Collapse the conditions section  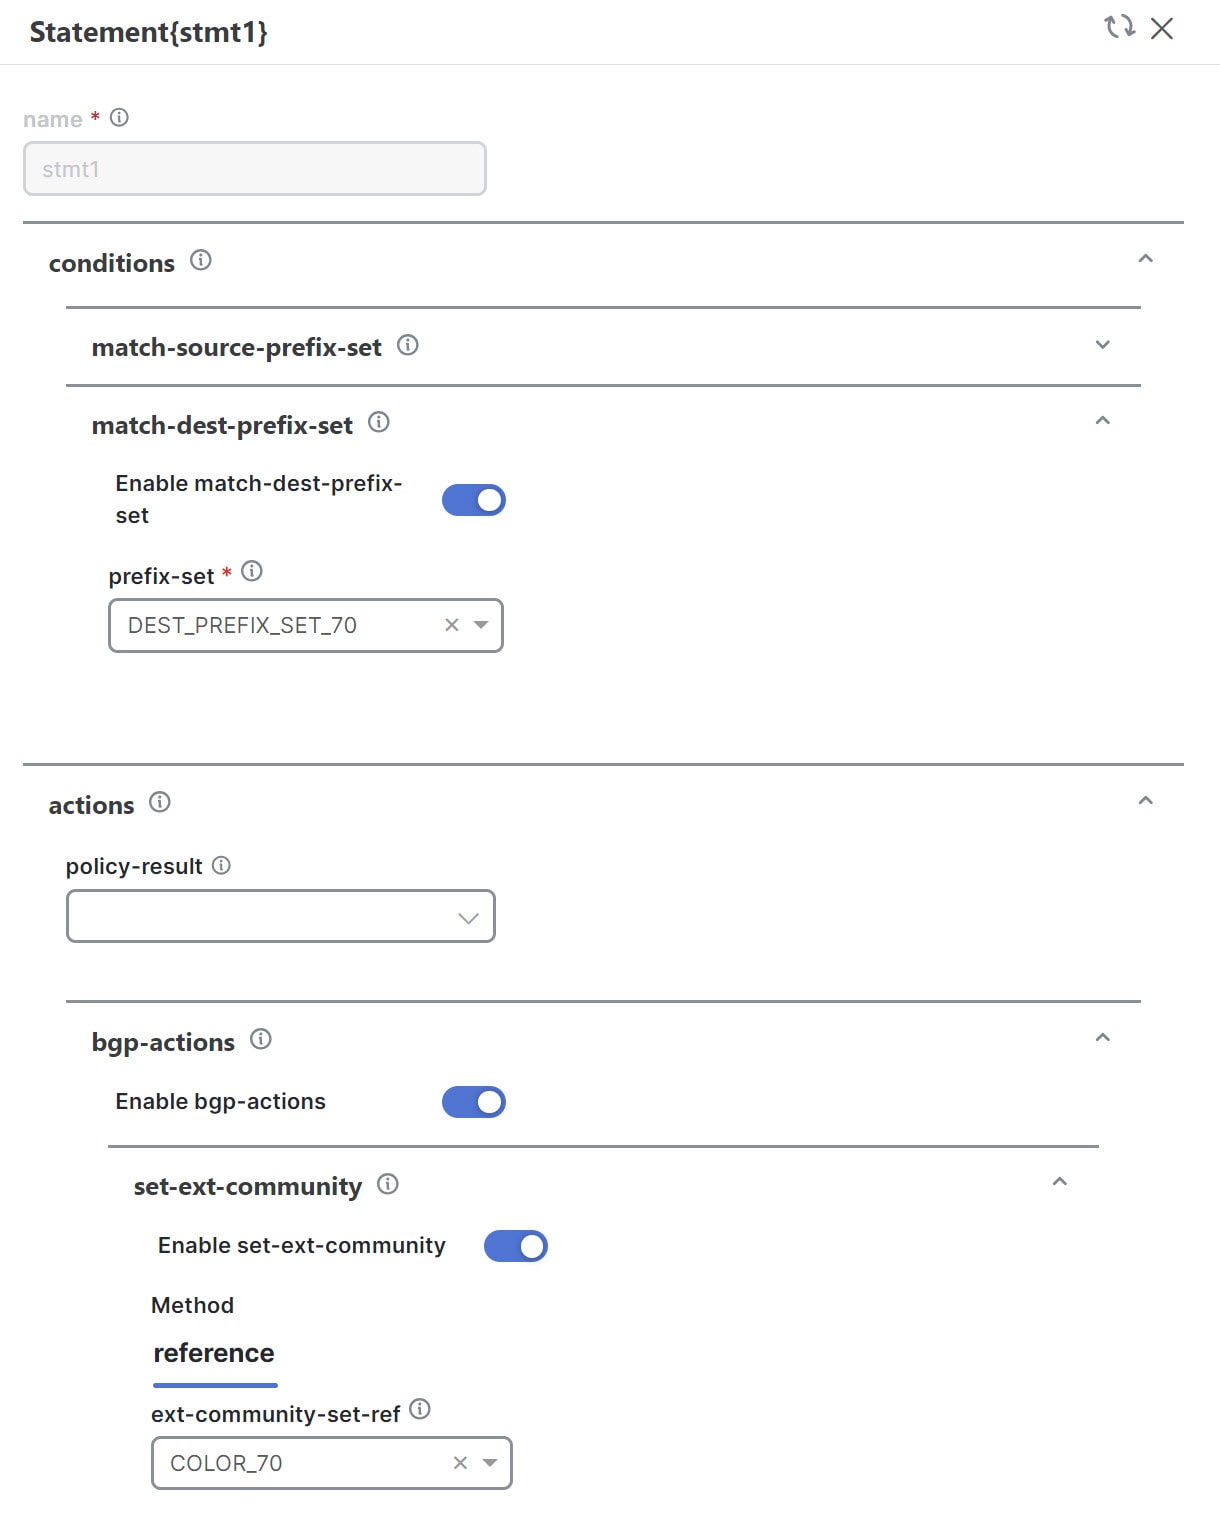(x=1146, y=259)
